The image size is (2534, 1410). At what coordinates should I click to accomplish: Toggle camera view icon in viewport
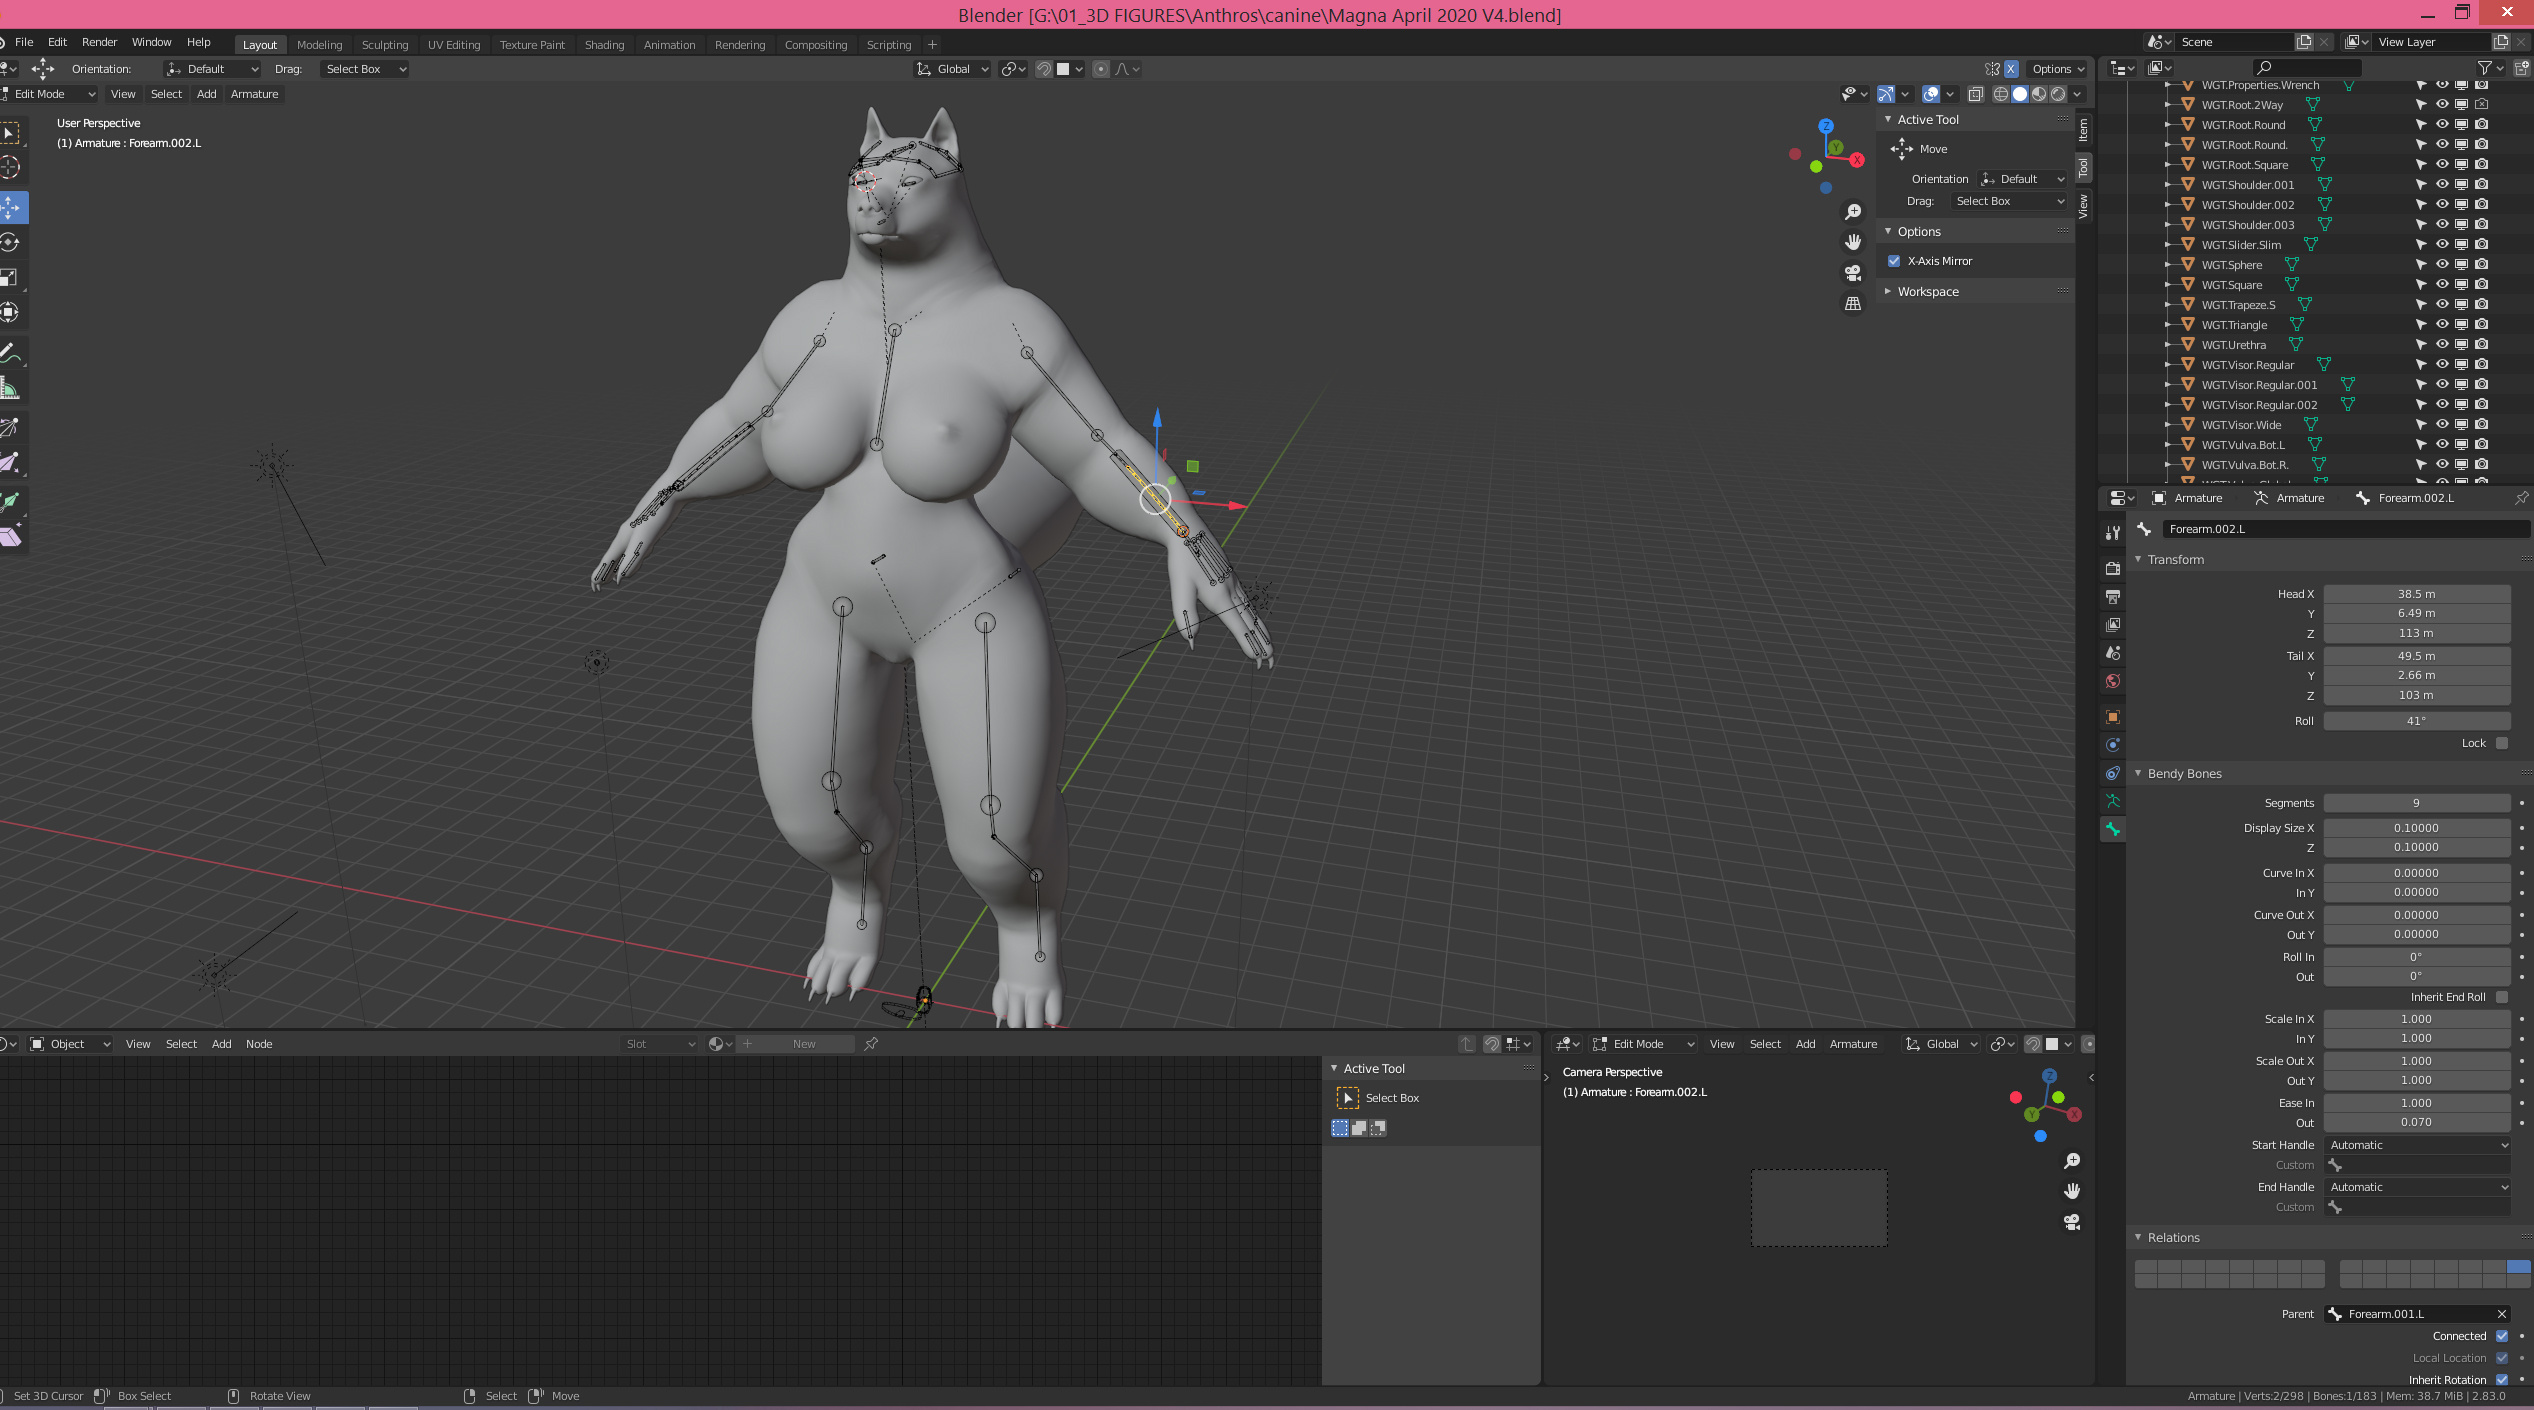[x=1852, y=273]
